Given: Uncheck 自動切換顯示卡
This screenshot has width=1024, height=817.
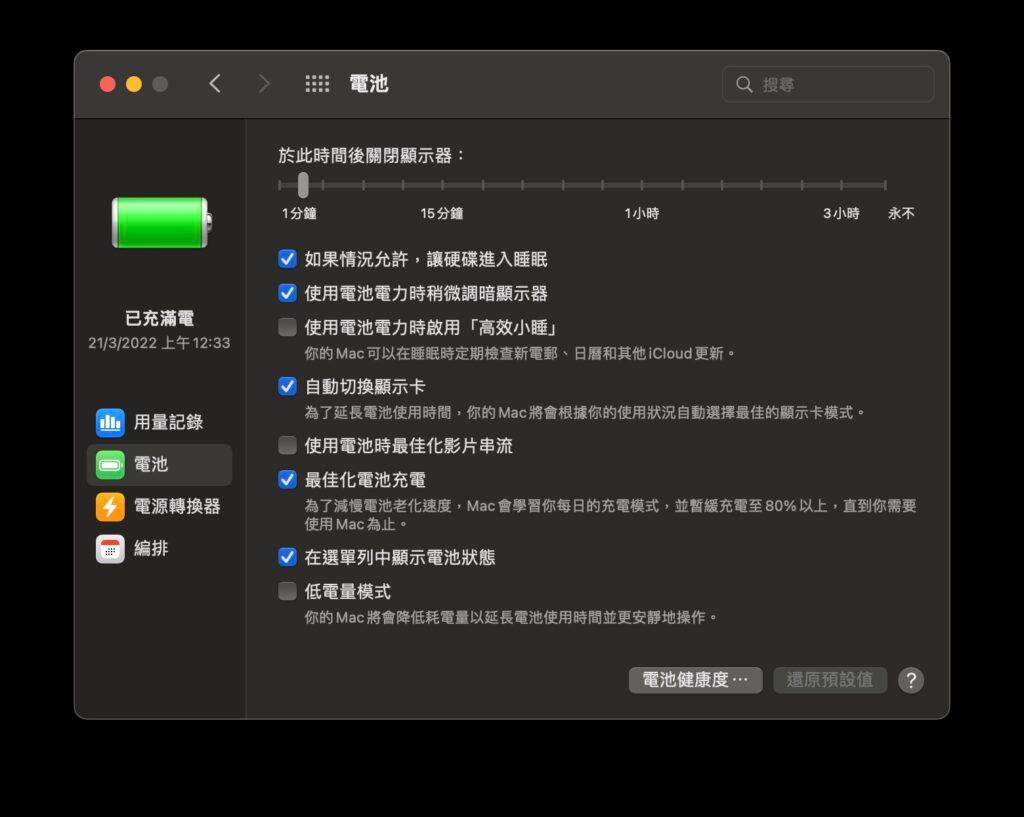Looking at the screenshot, I should pyautogui.click(x=287, y=384).
